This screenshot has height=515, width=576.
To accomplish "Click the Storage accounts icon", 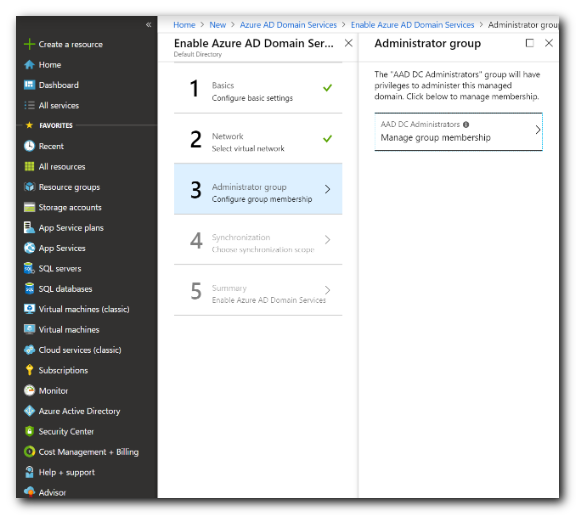I will 29,207.
